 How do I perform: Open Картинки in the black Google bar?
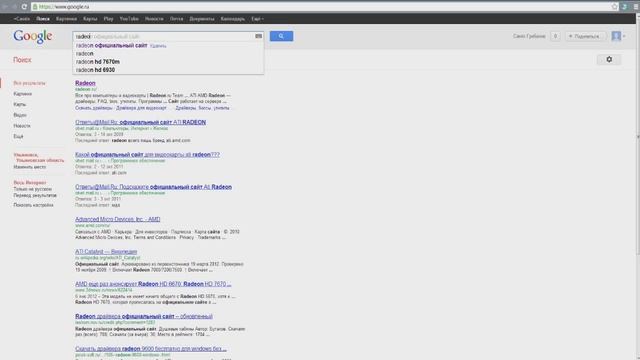click(66, 19)
